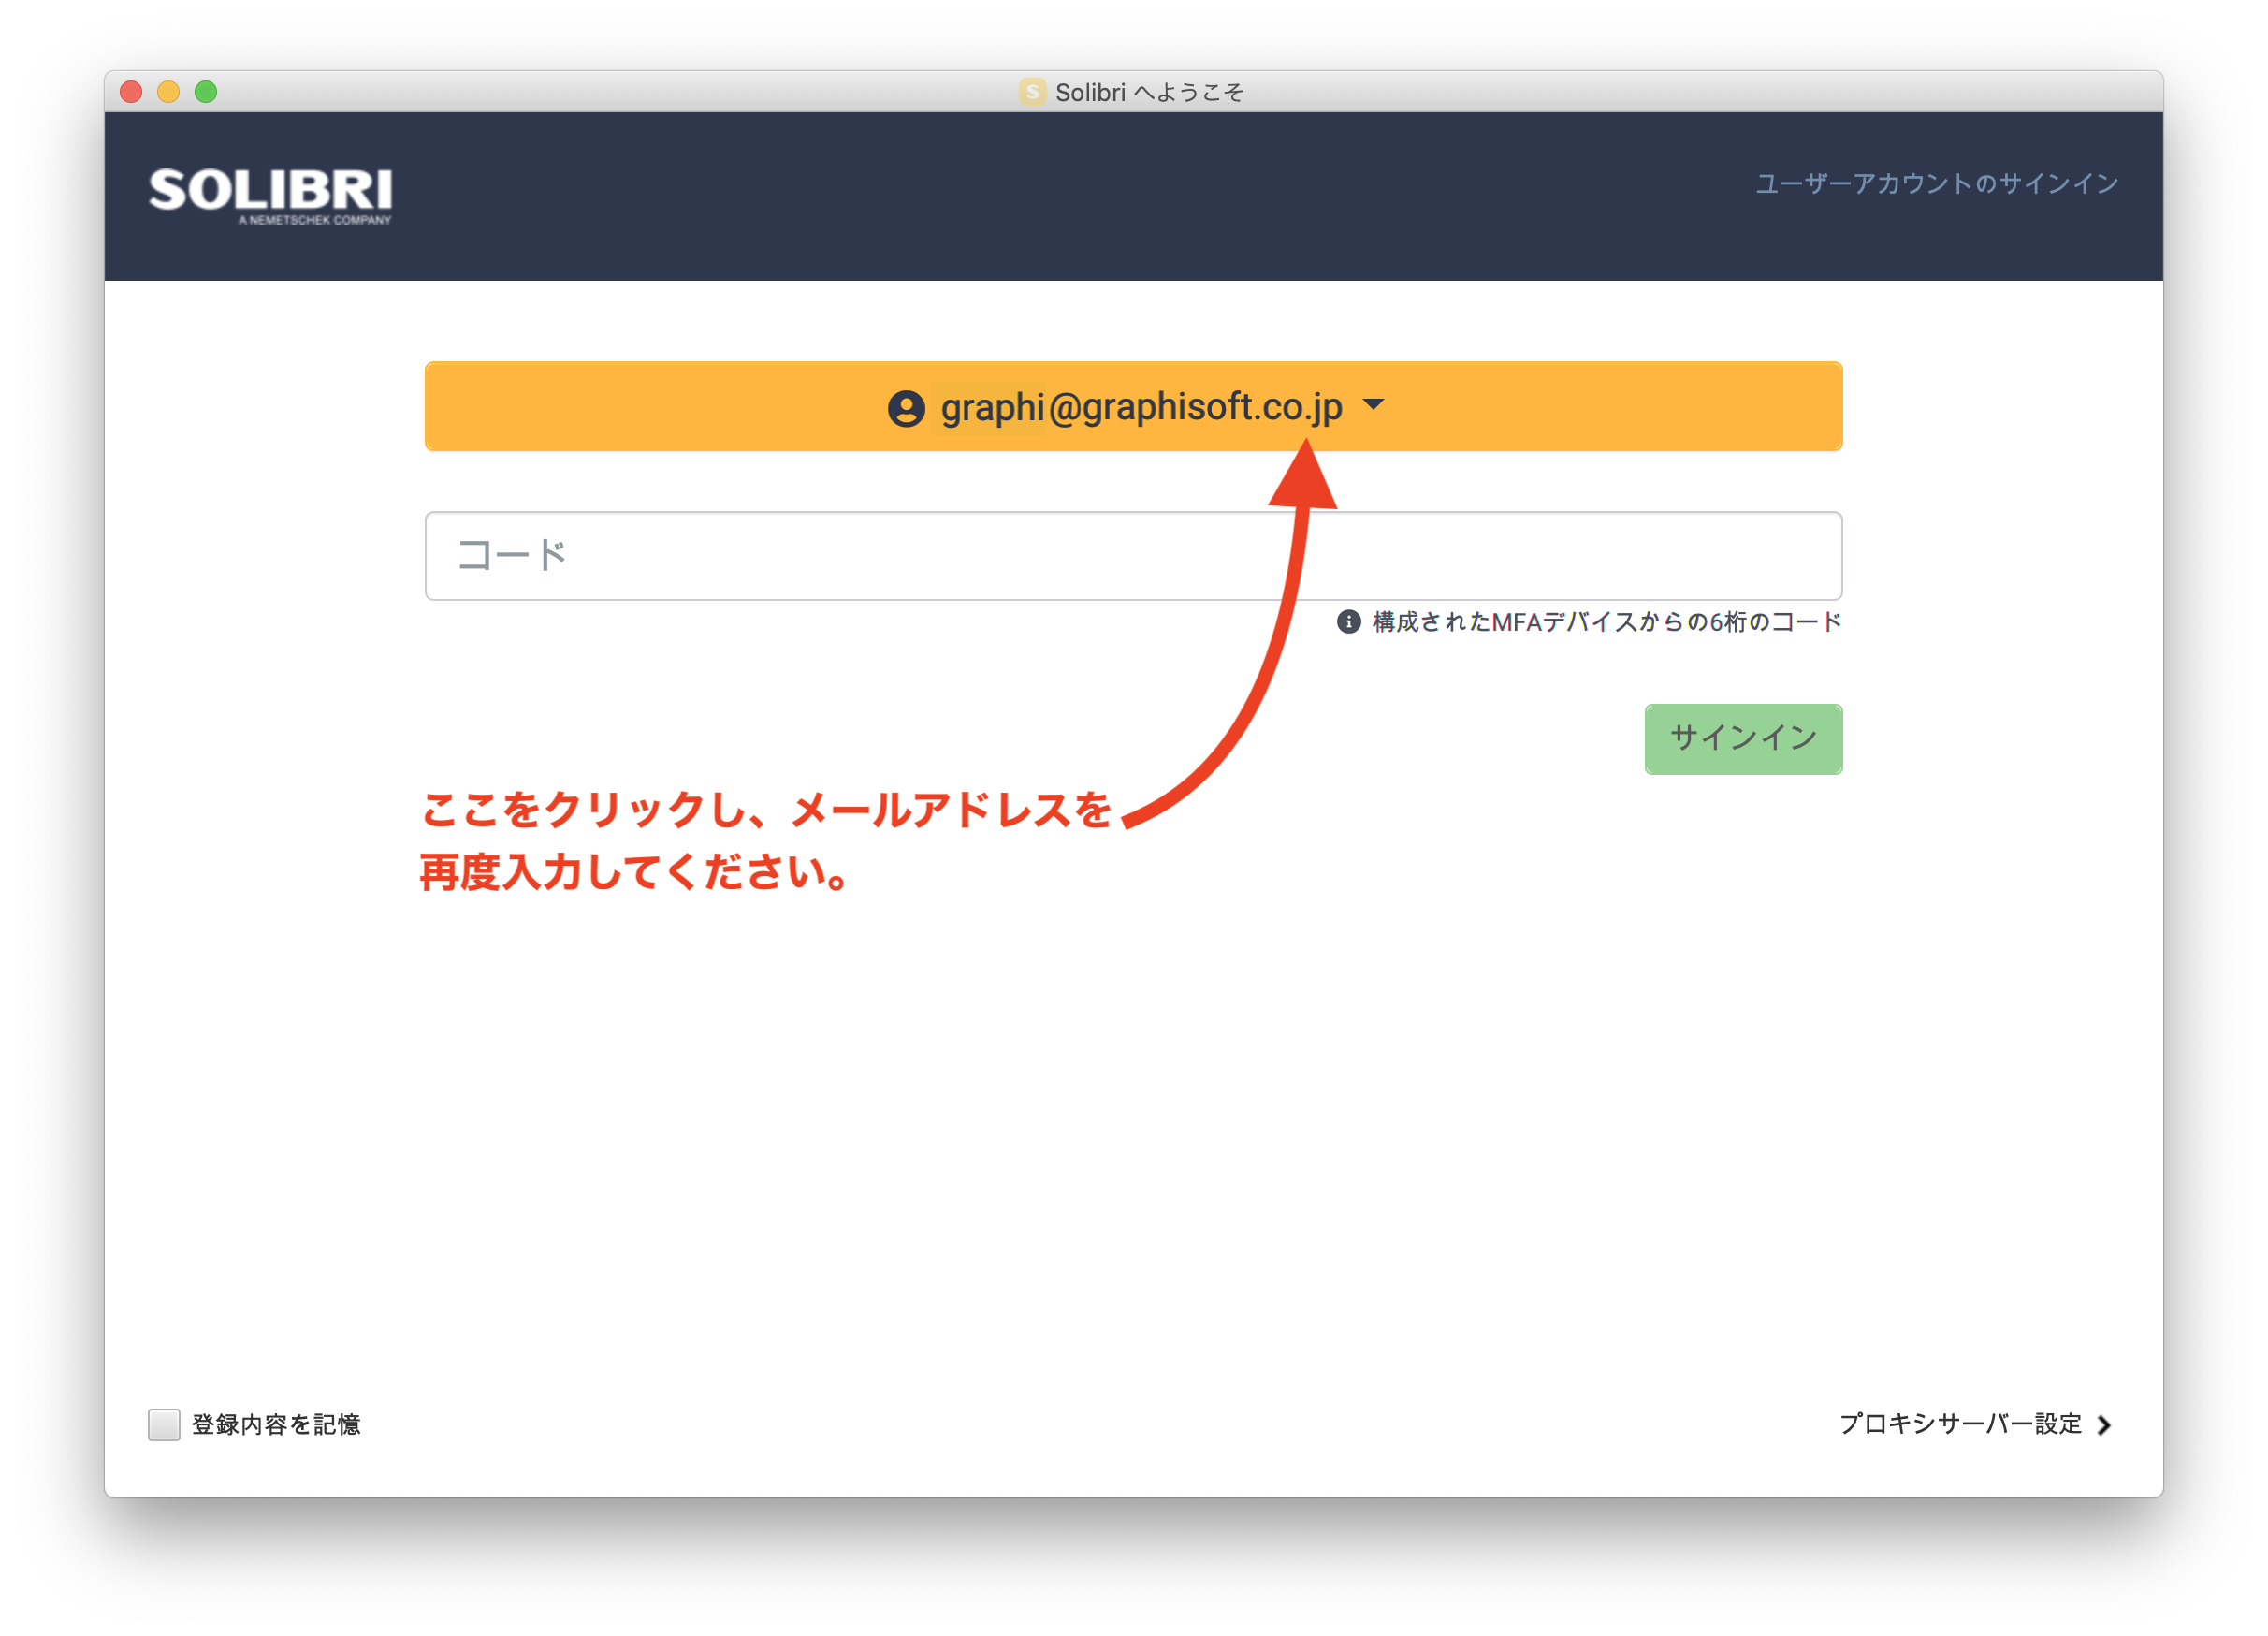The image size is (2268, 1636).
Task: Click the 6桁のコード MFA hint text
Action: click(x=1606, y=622)
